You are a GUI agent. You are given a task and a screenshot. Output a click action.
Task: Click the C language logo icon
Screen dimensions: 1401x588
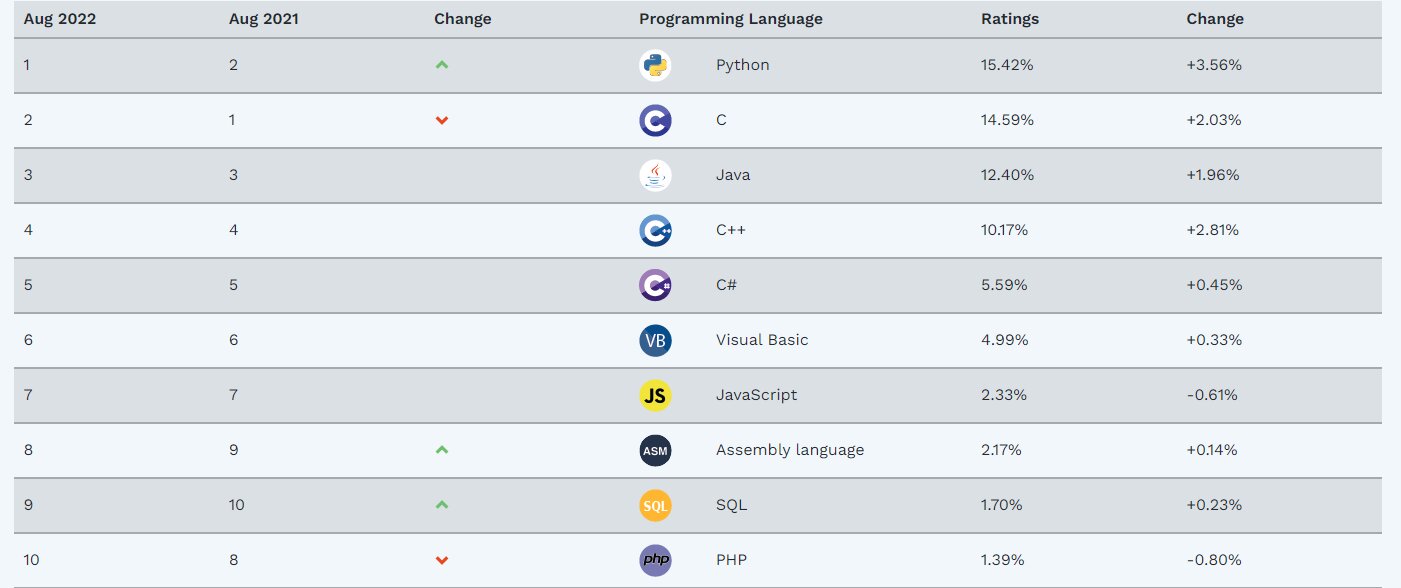[655, 121]
